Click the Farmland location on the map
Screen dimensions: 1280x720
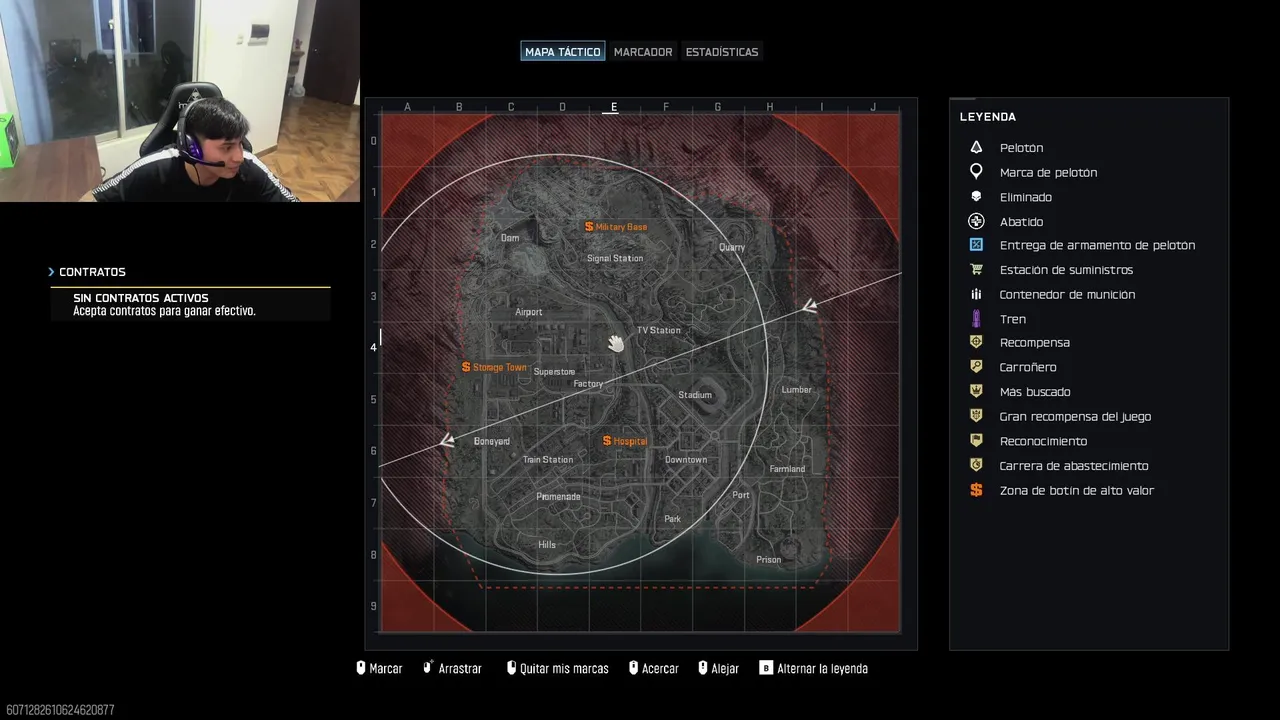[x=788, y=469]
